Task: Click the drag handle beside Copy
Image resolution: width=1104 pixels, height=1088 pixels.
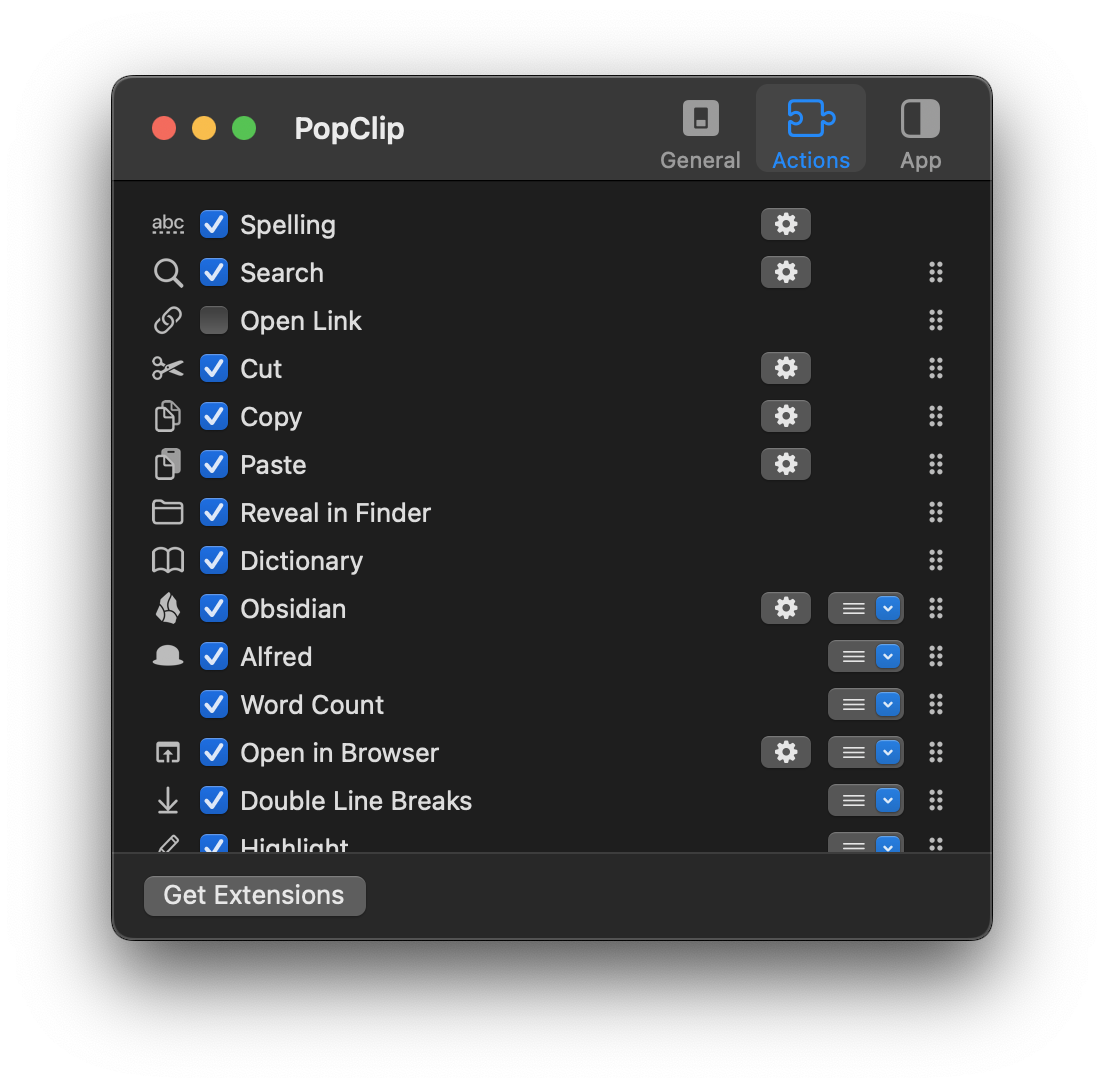Action: pyautogui.click(x=936, y=416)
